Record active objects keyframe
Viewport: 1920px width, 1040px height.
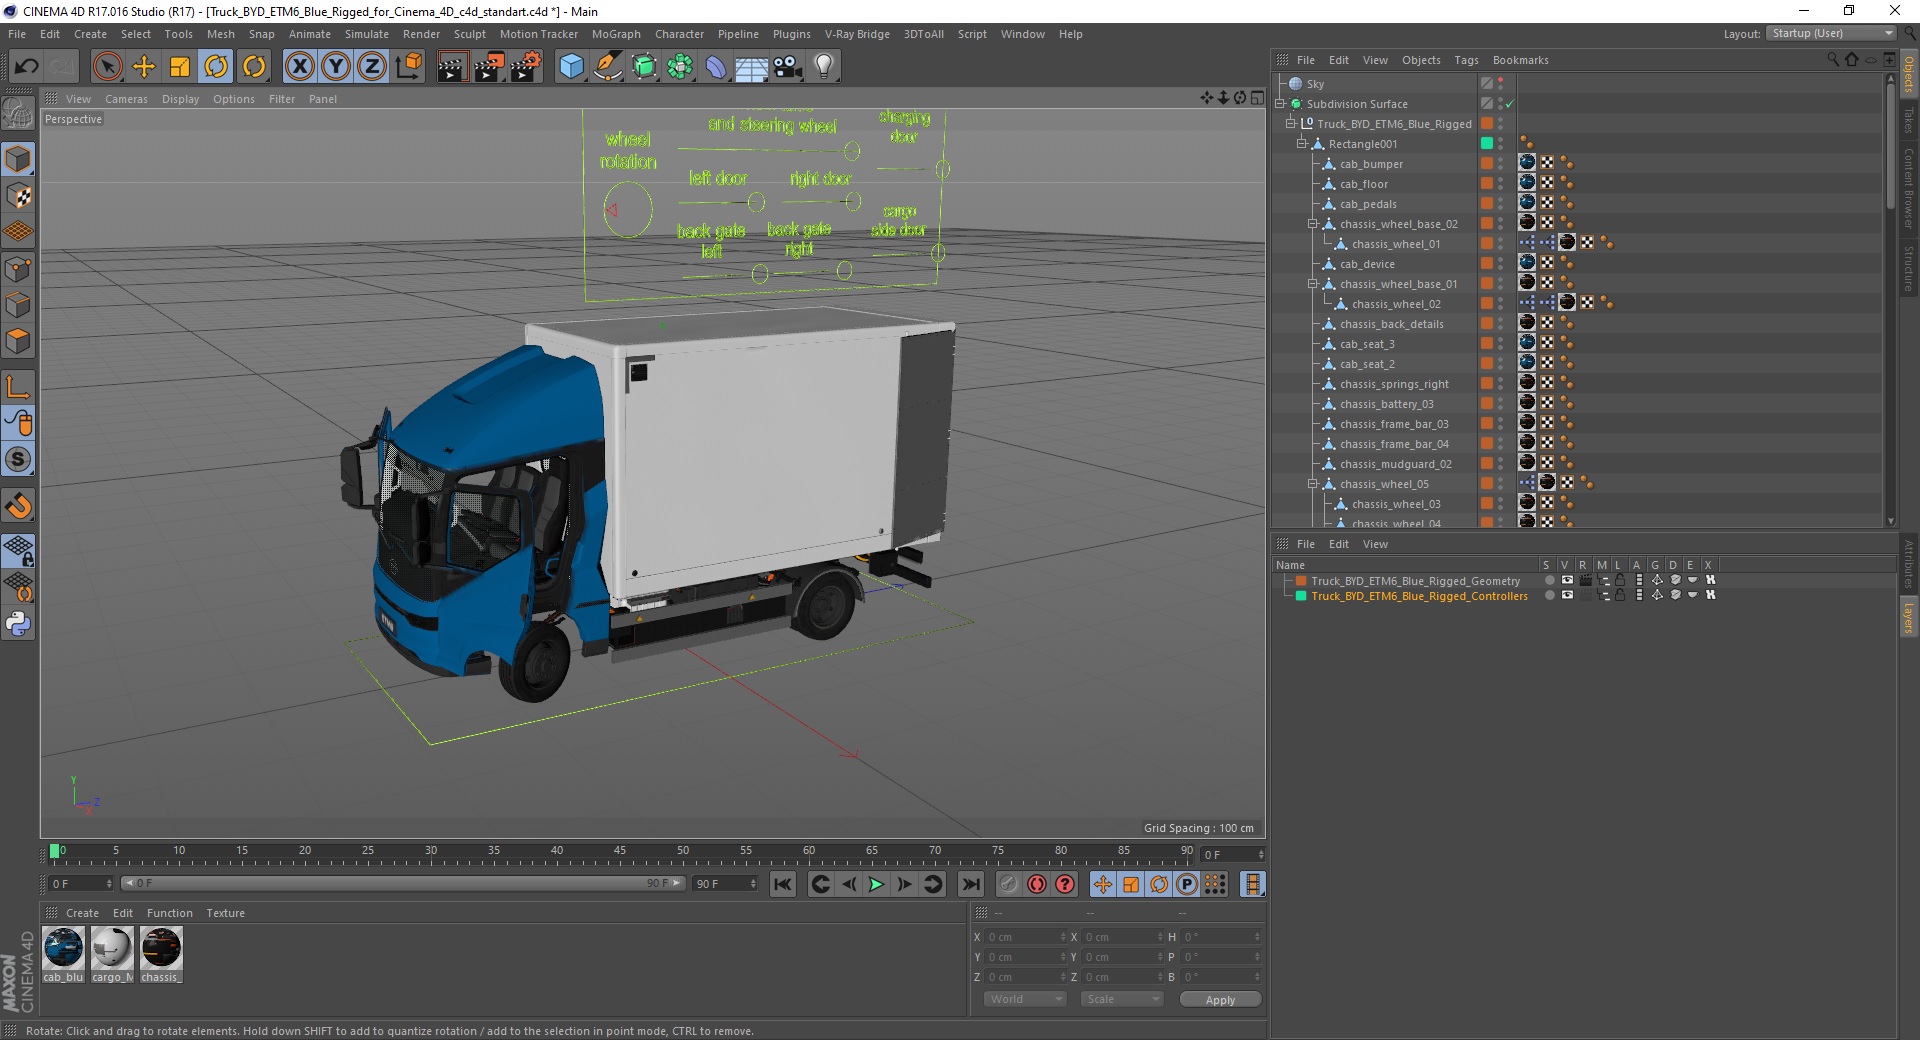click(1008, 884)
